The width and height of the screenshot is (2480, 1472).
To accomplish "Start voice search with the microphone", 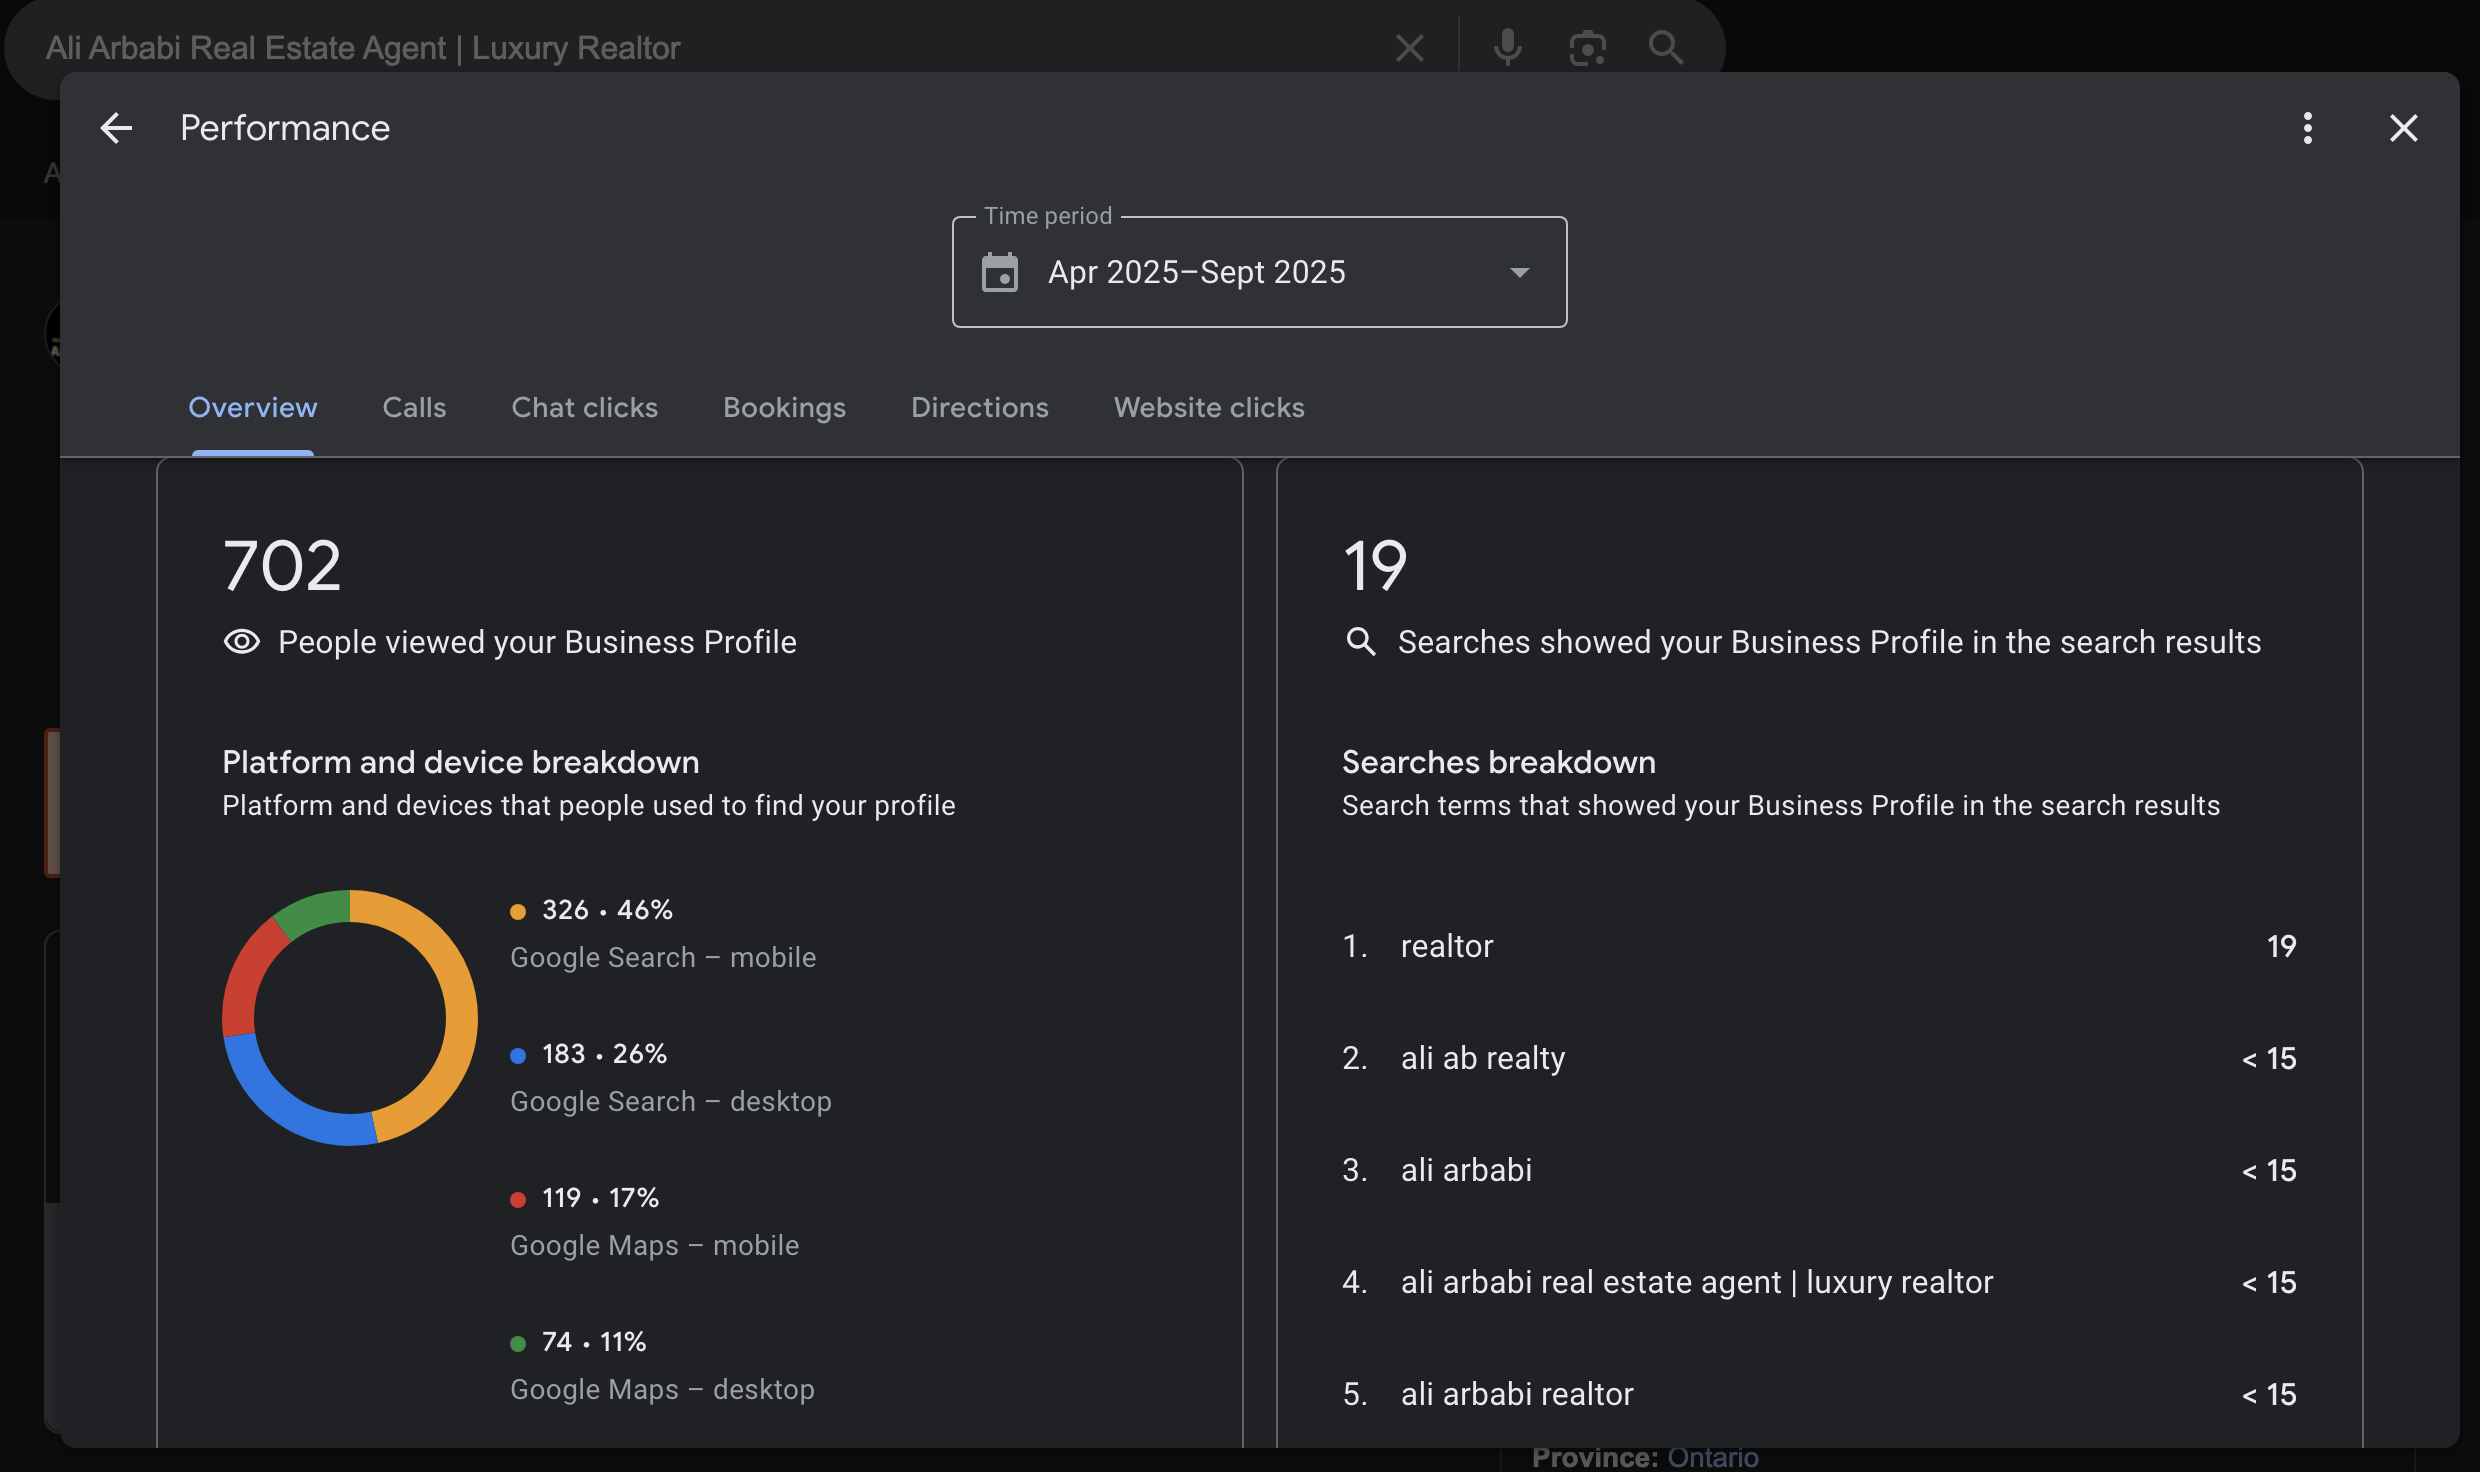I will [1507, 47].
